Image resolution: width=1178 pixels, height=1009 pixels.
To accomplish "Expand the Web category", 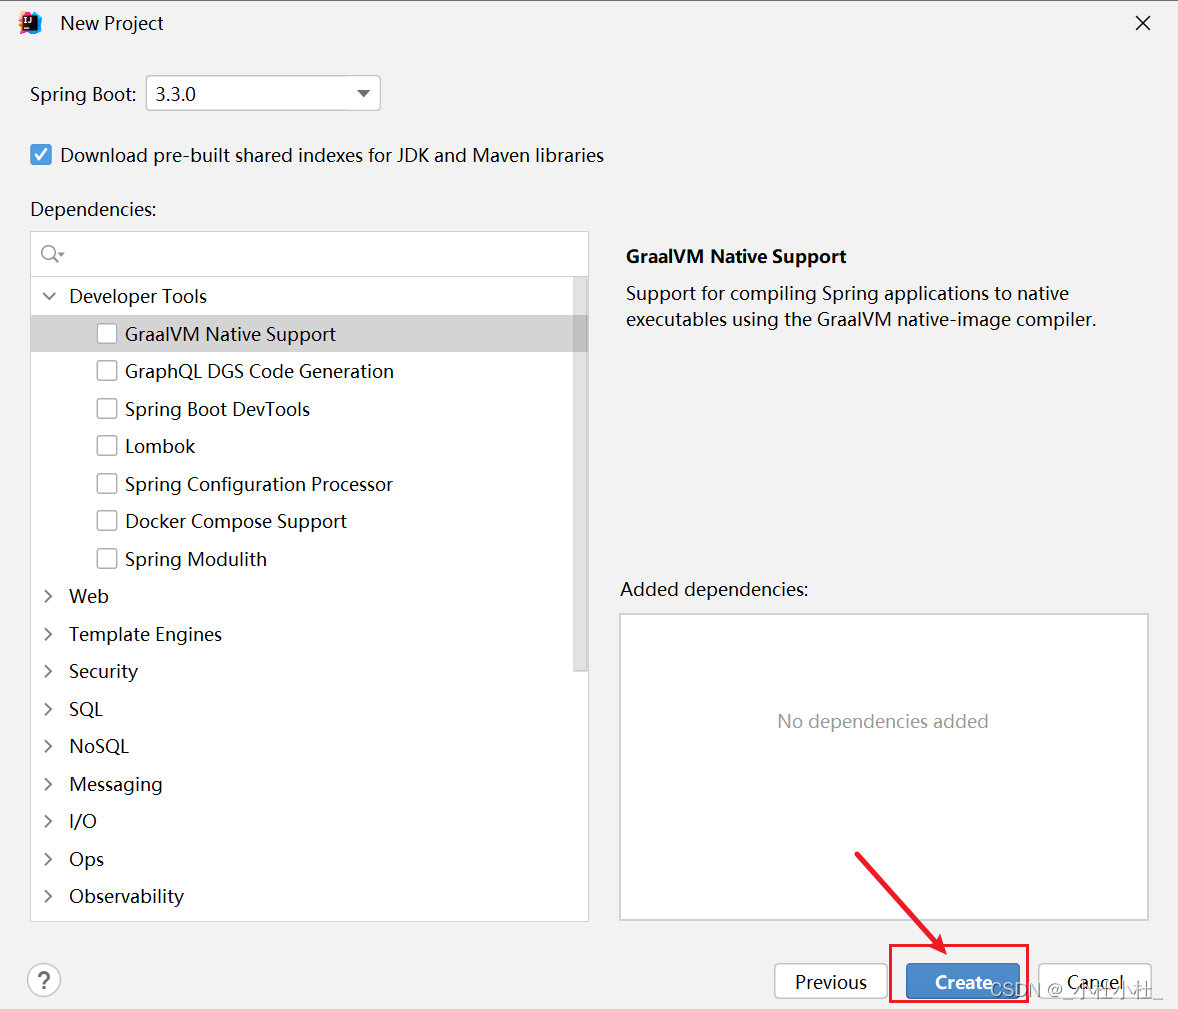I will [49, 596].
